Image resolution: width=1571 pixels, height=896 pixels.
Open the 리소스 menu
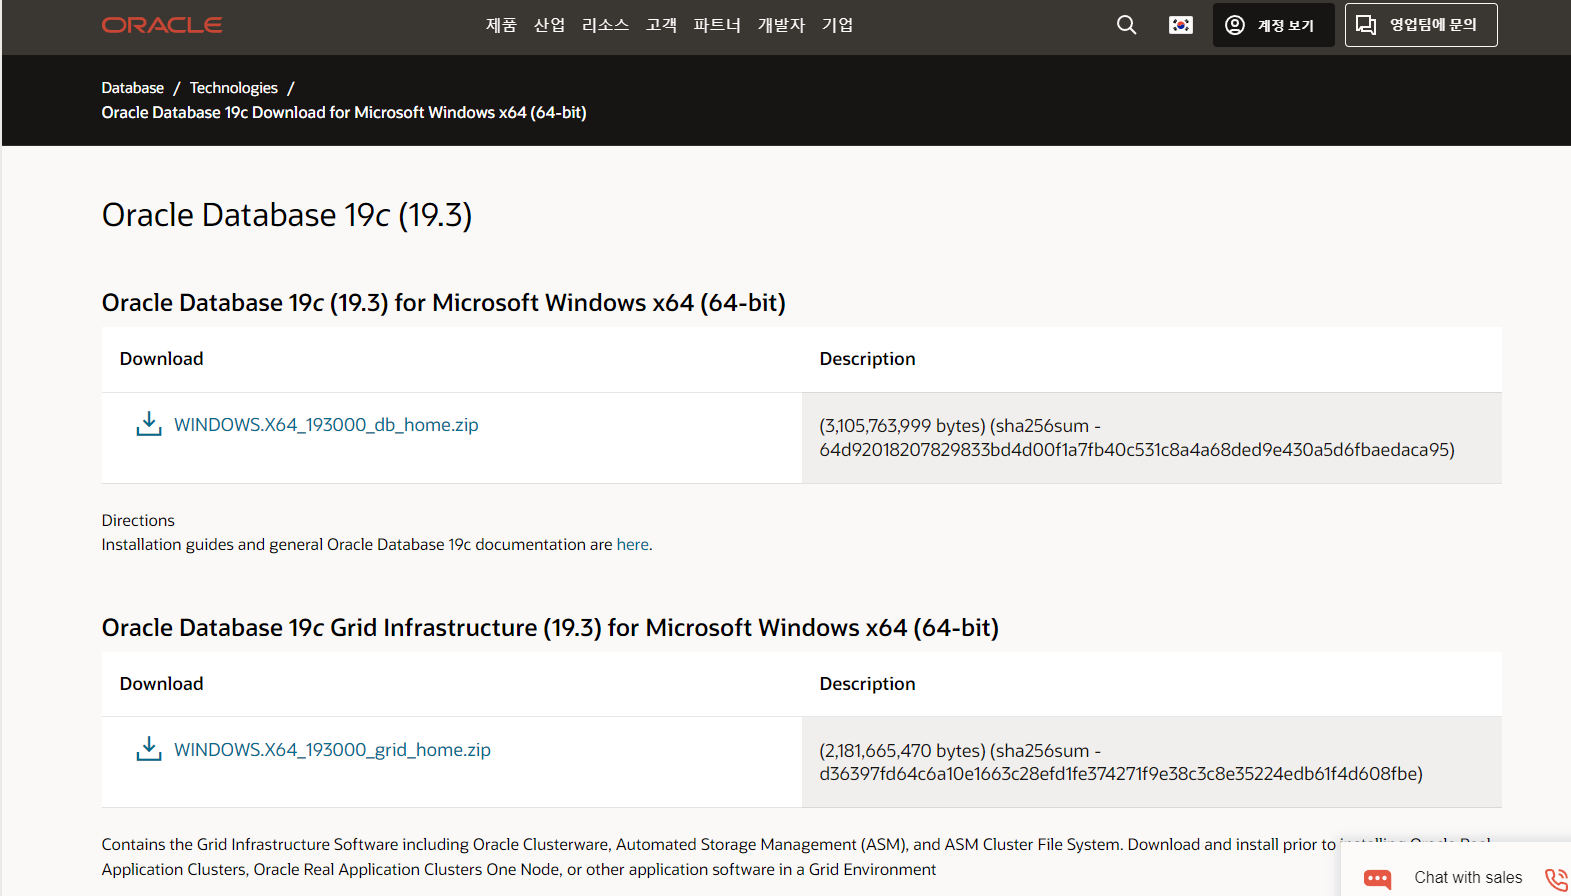click(x=605, y=25)
